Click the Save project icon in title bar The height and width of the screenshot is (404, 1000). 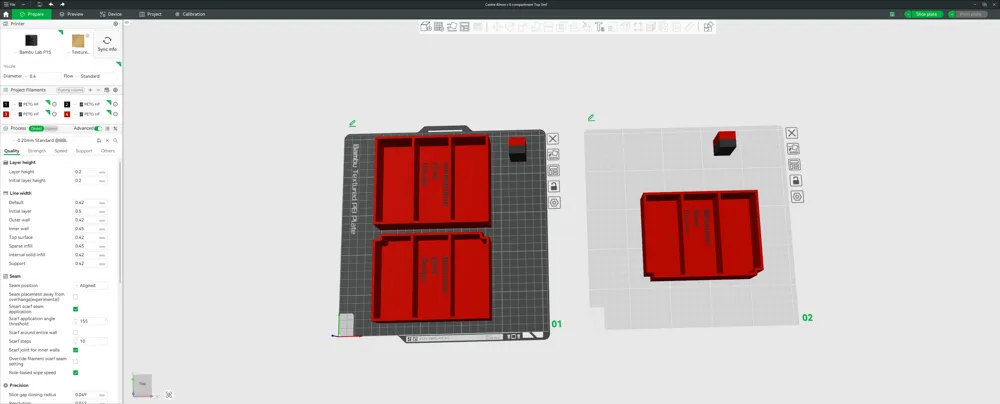tap(40, 4)
